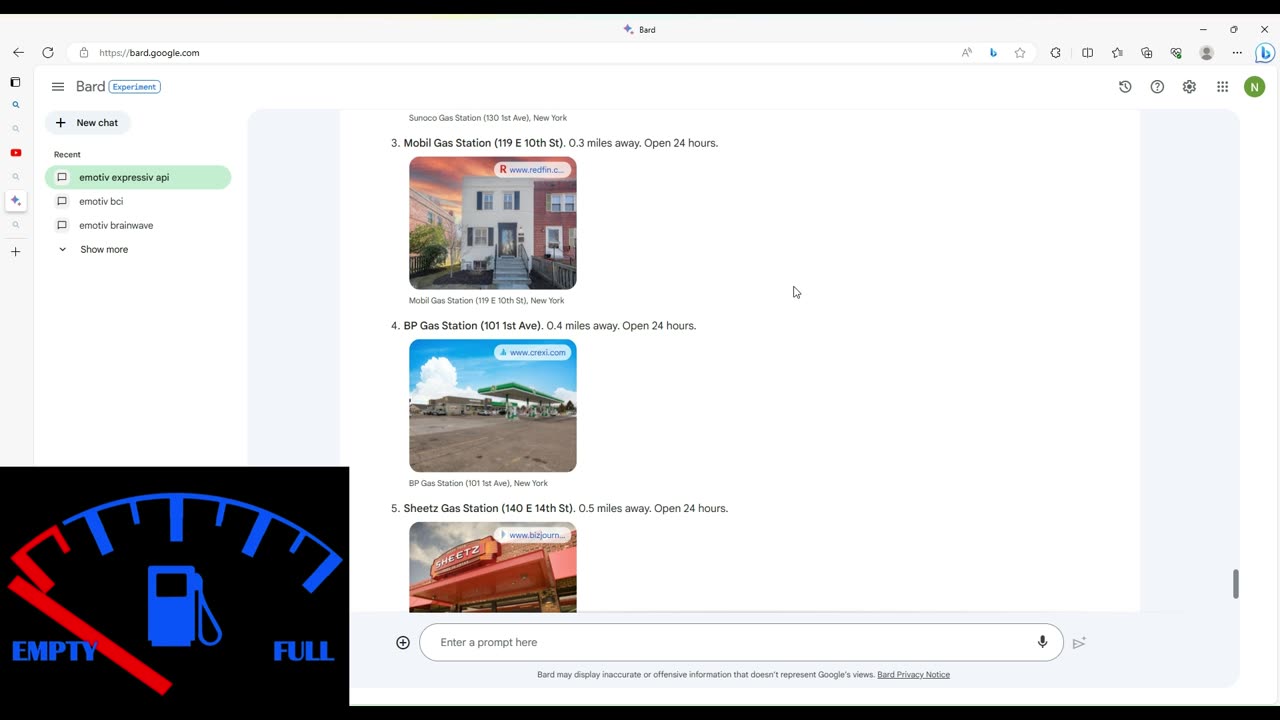Open browser extensions puzzle icon
This screenshot has width=1280, height=720.
point(1056,52)
